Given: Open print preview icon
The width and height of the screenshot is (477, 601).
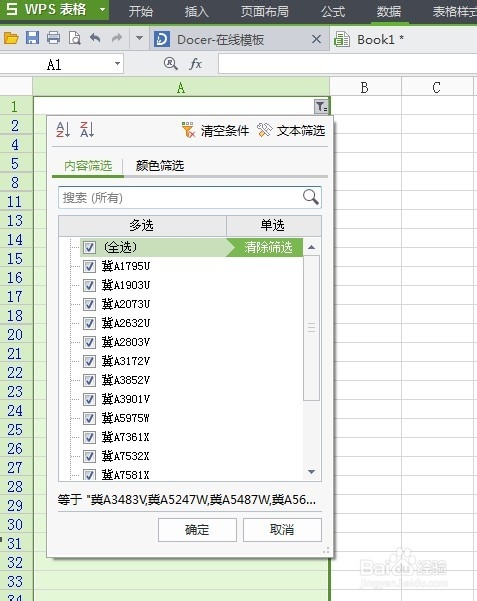Looking at the screenshot, I should point(74,38).
